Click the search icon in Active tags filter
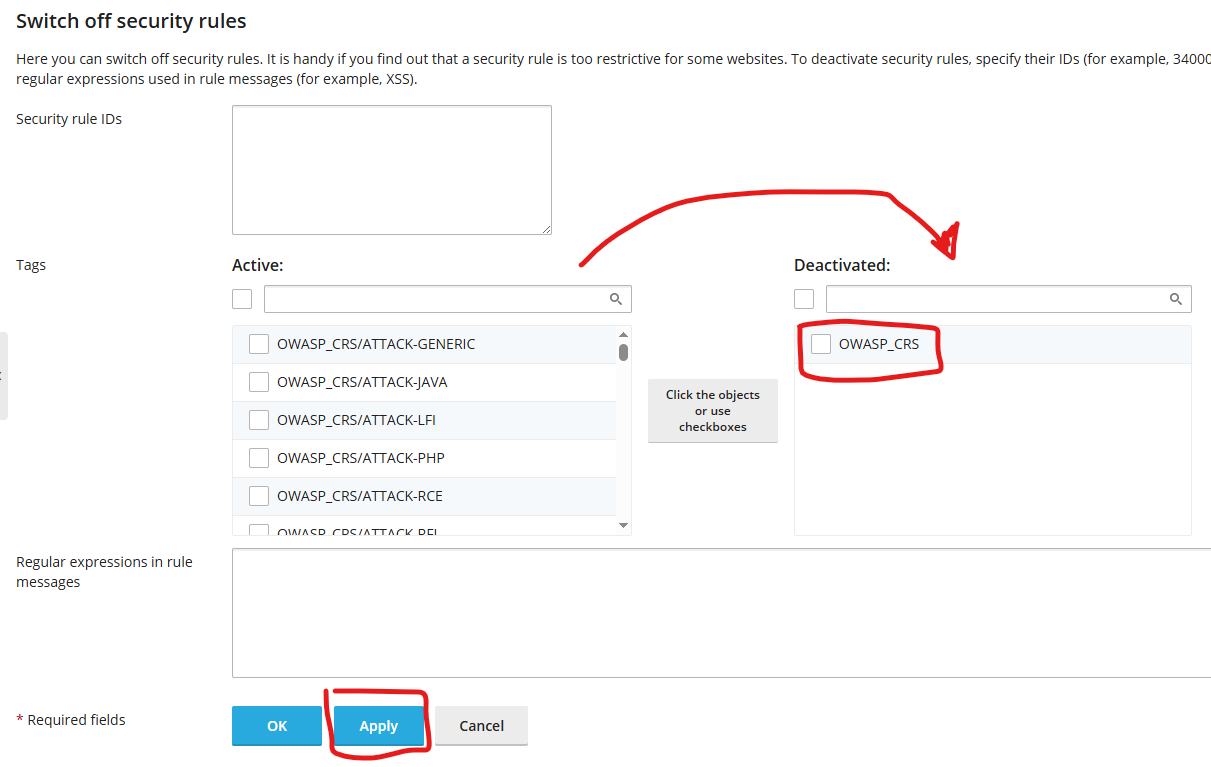The image size is (1211, 767). (x=616, y=299)
